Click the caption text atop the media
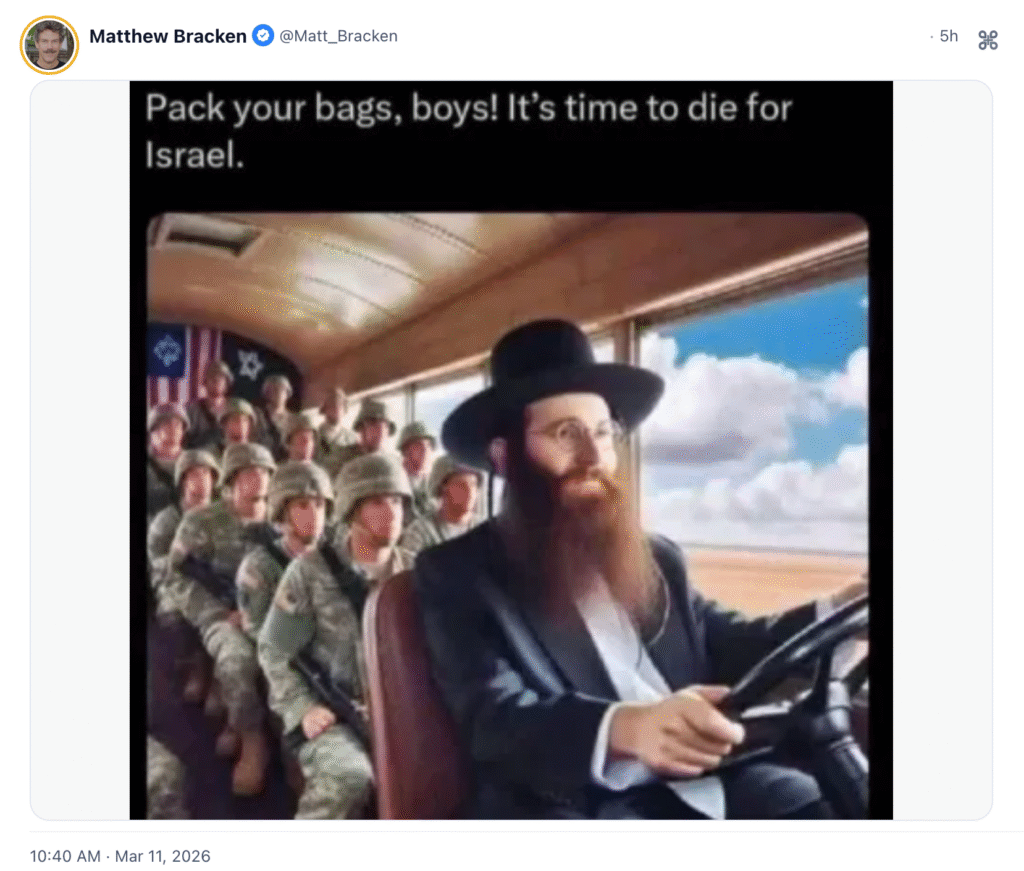1024x871 pixels. (x=468, y=131)
